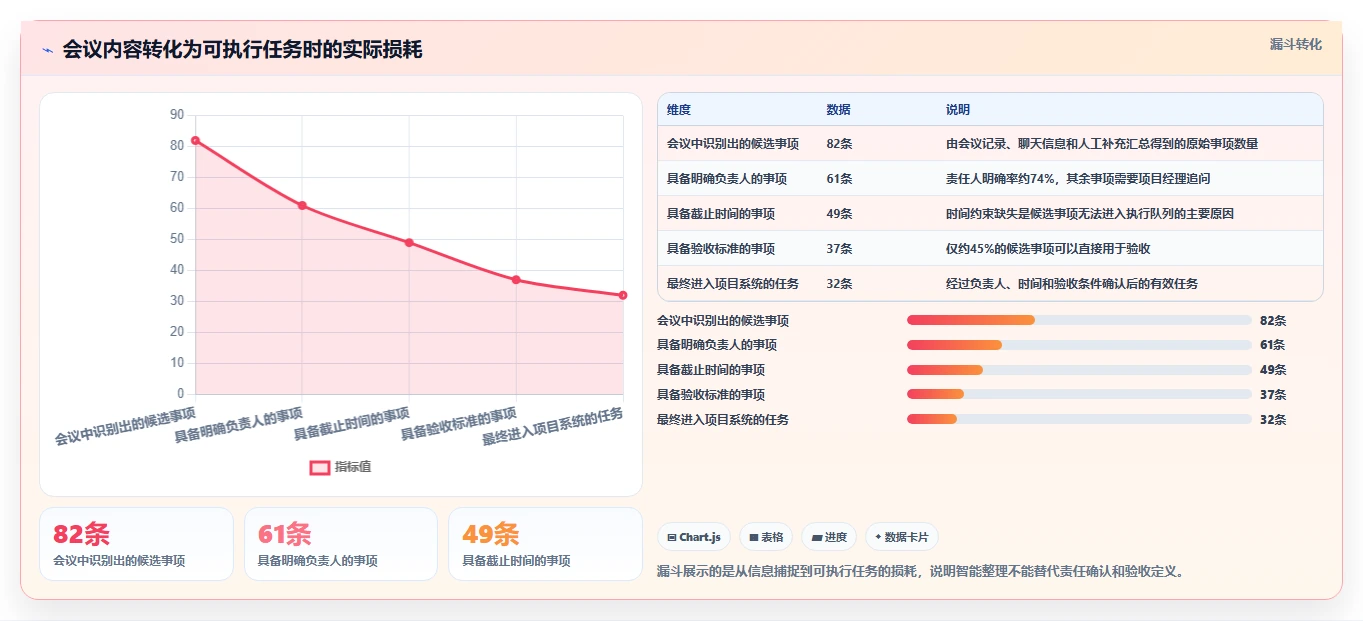Click the chart data point at value 49
Image resolution: width=1363 pixels, height=621 pixels.
[409, 243]
